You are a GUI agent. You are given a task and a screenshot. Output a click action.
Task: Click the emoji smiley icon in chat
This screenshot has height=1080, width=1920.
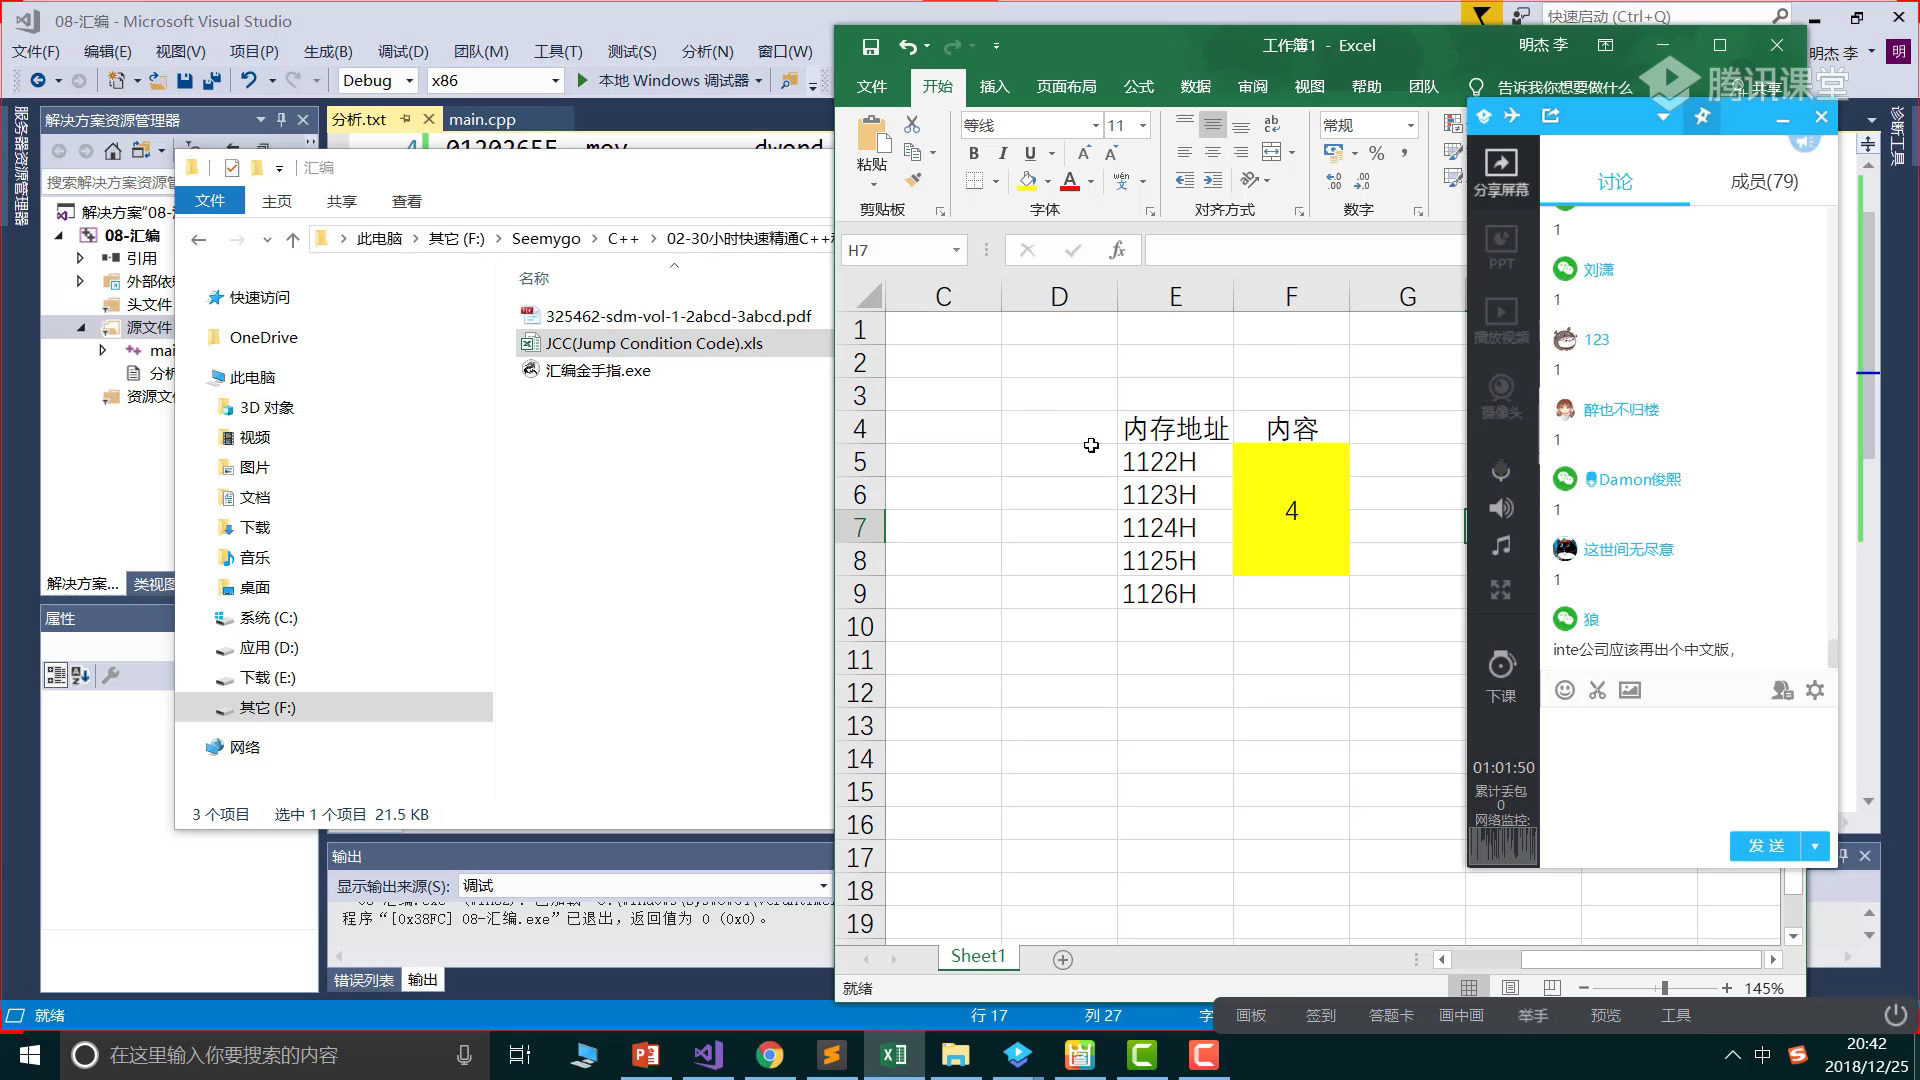(1565, 690)
